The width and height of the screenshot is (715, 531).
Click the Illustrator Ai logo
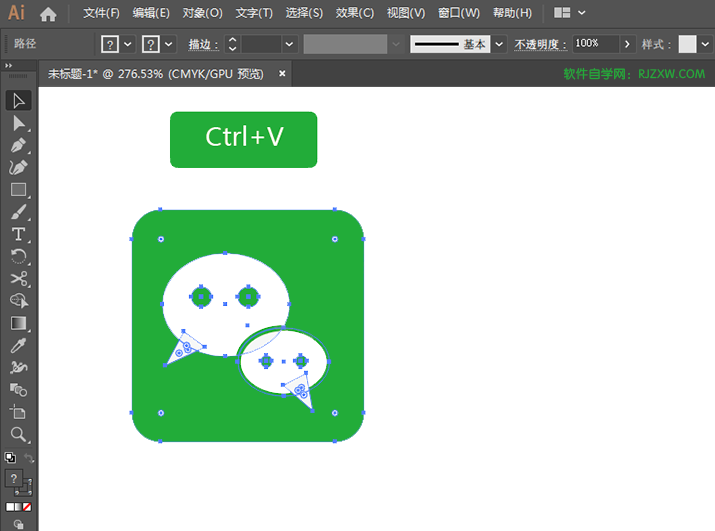pyautogui.click(x=16, y=13)
